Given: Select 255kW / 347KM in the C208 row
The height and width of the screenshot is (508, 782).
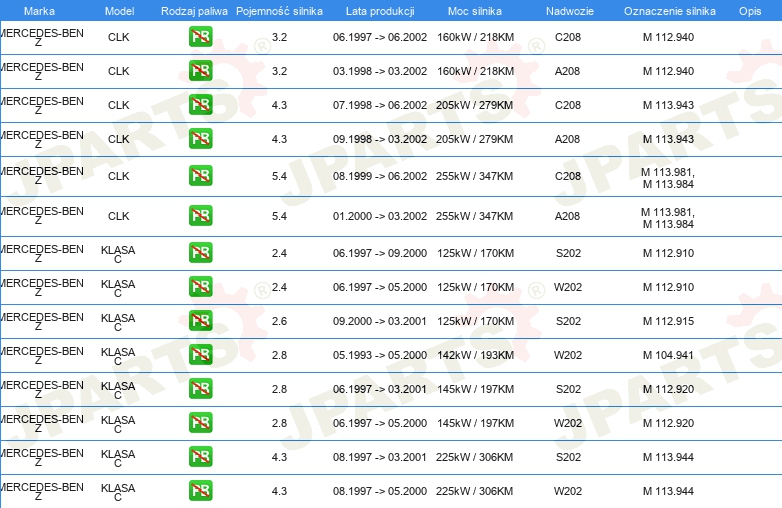Looking at the screenshot, I should tap(474, 176).
